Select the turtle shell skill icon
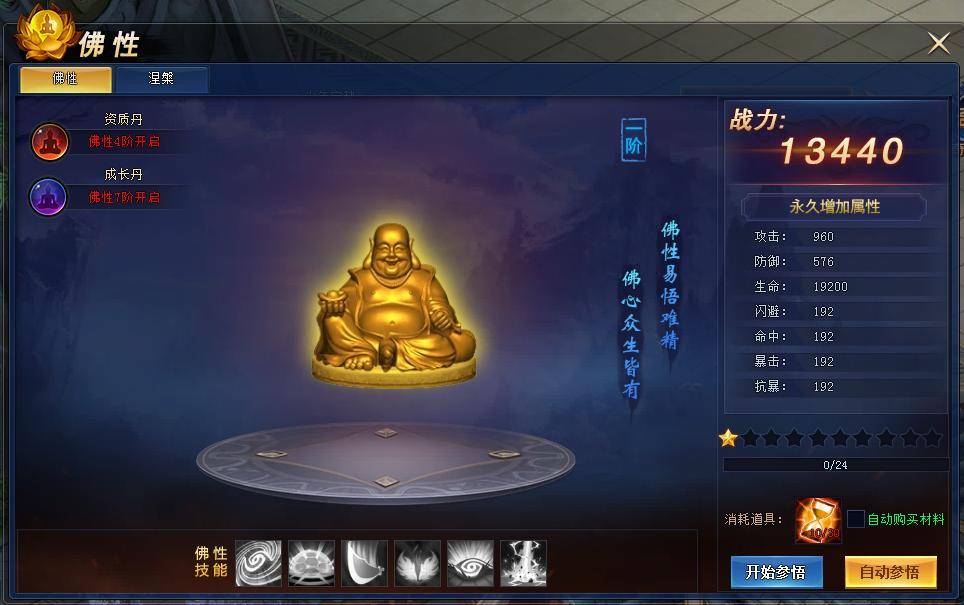The height and width of the screenshot is (605, 964). point(312,563)
